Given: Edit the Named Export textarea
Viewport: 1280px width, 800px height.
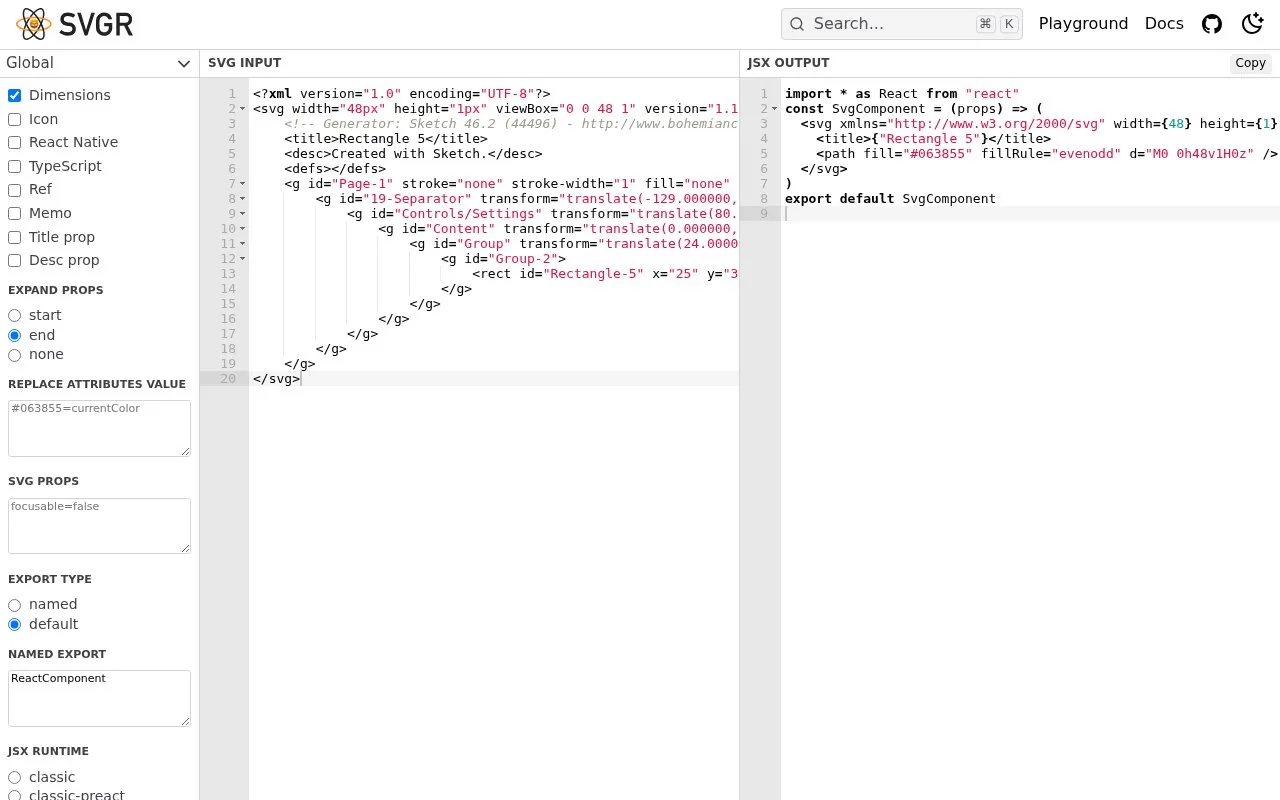Looking at the screenshot, I should [x=99, y=698].
